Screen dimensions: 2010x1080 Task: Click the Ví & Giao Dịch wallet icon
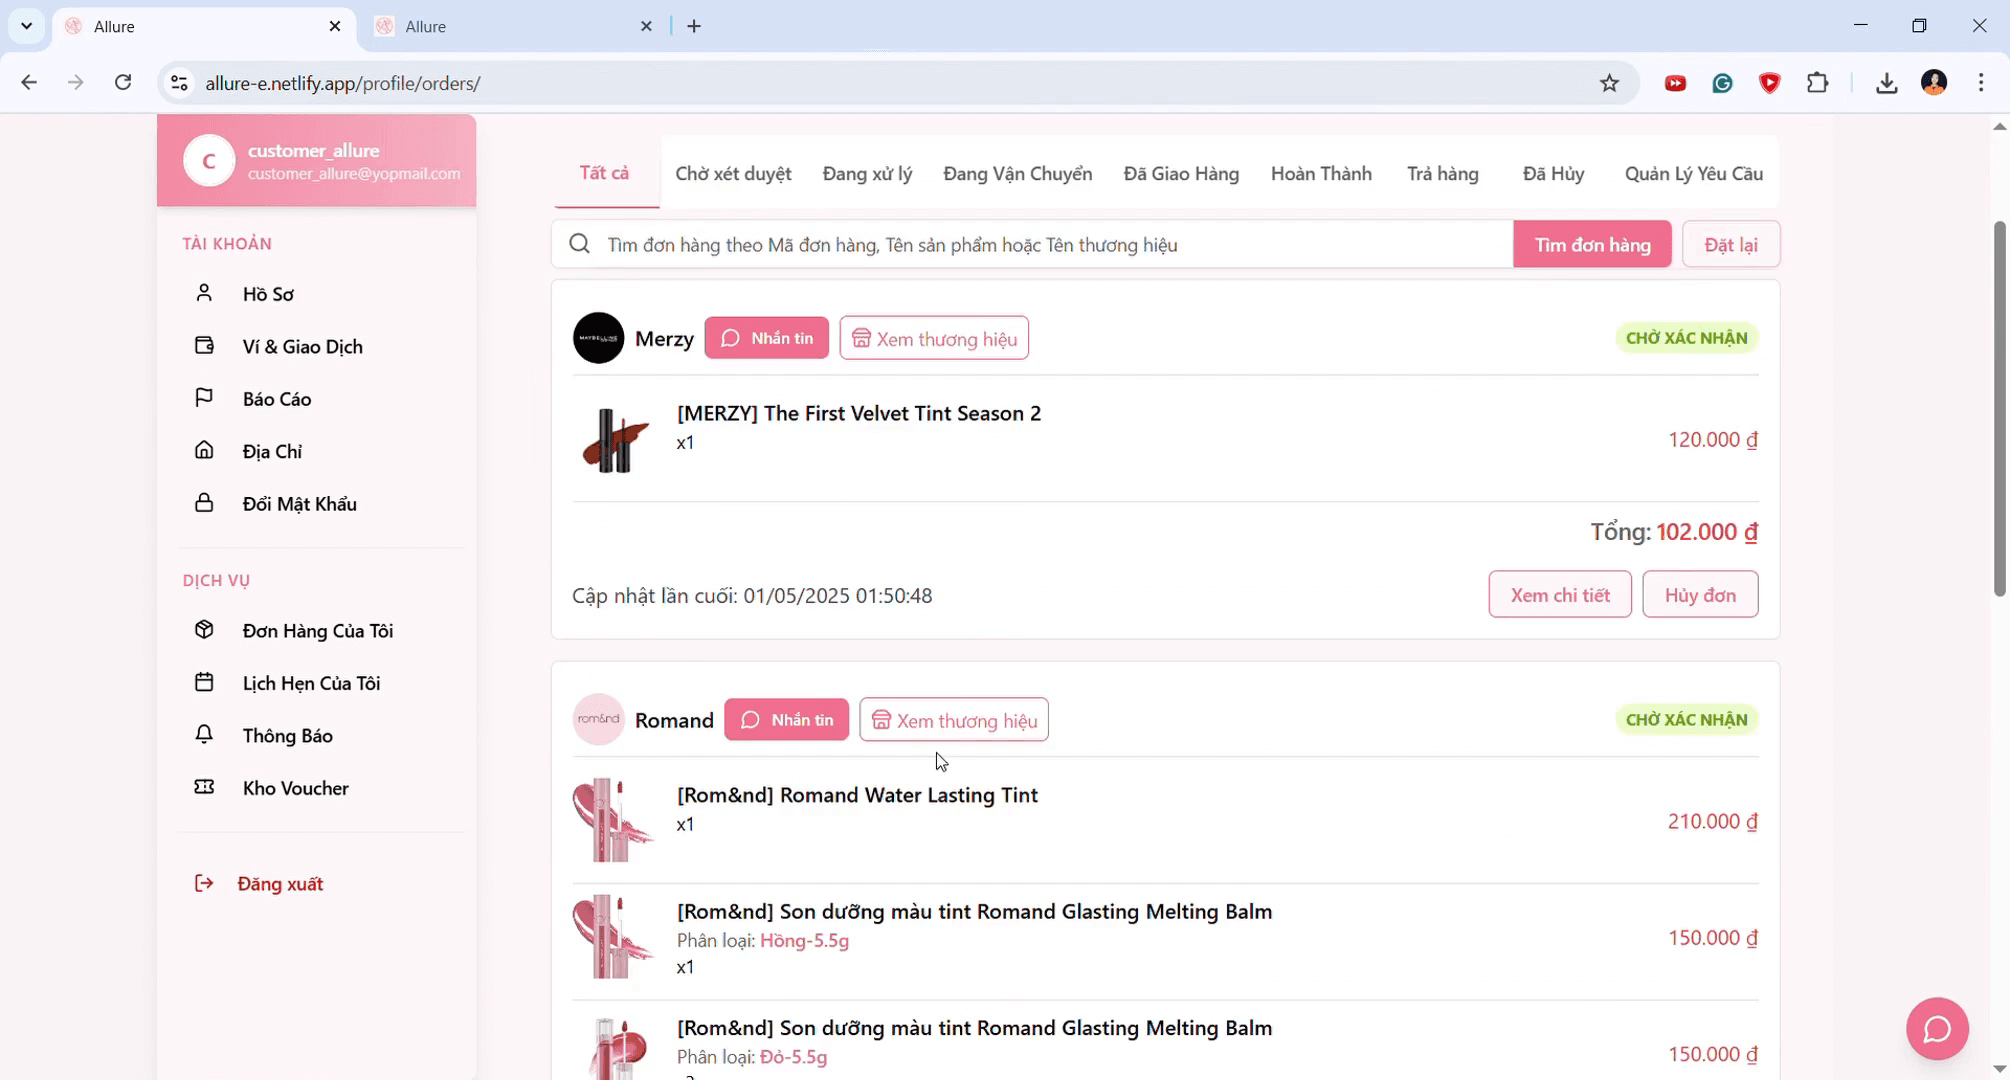pos(204,346)
